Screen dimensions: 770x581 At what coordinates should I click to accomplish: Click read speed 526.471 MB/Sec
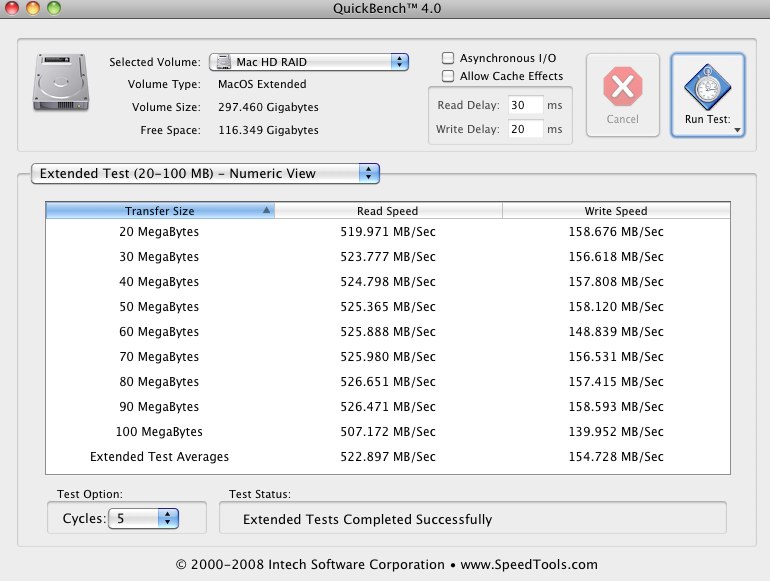pos(388,407)
